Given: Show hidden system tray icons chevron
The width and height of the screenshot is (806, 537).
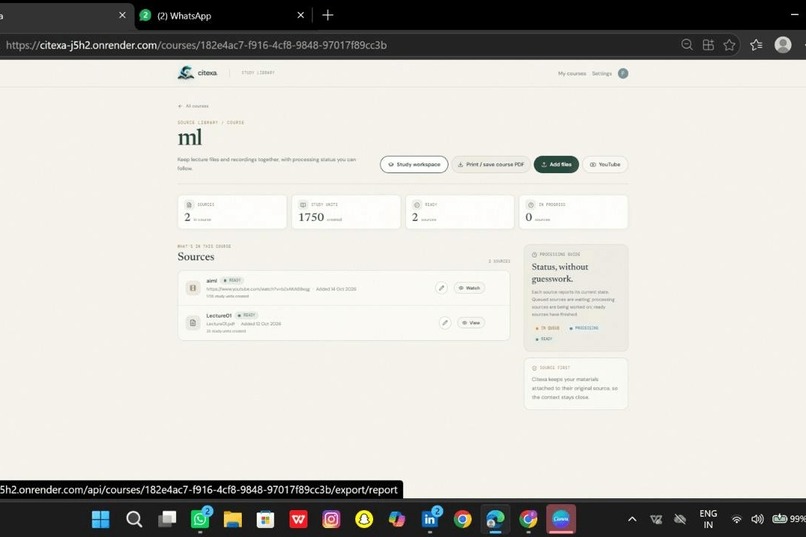Looking at the screenshot, I should [632, 519].
